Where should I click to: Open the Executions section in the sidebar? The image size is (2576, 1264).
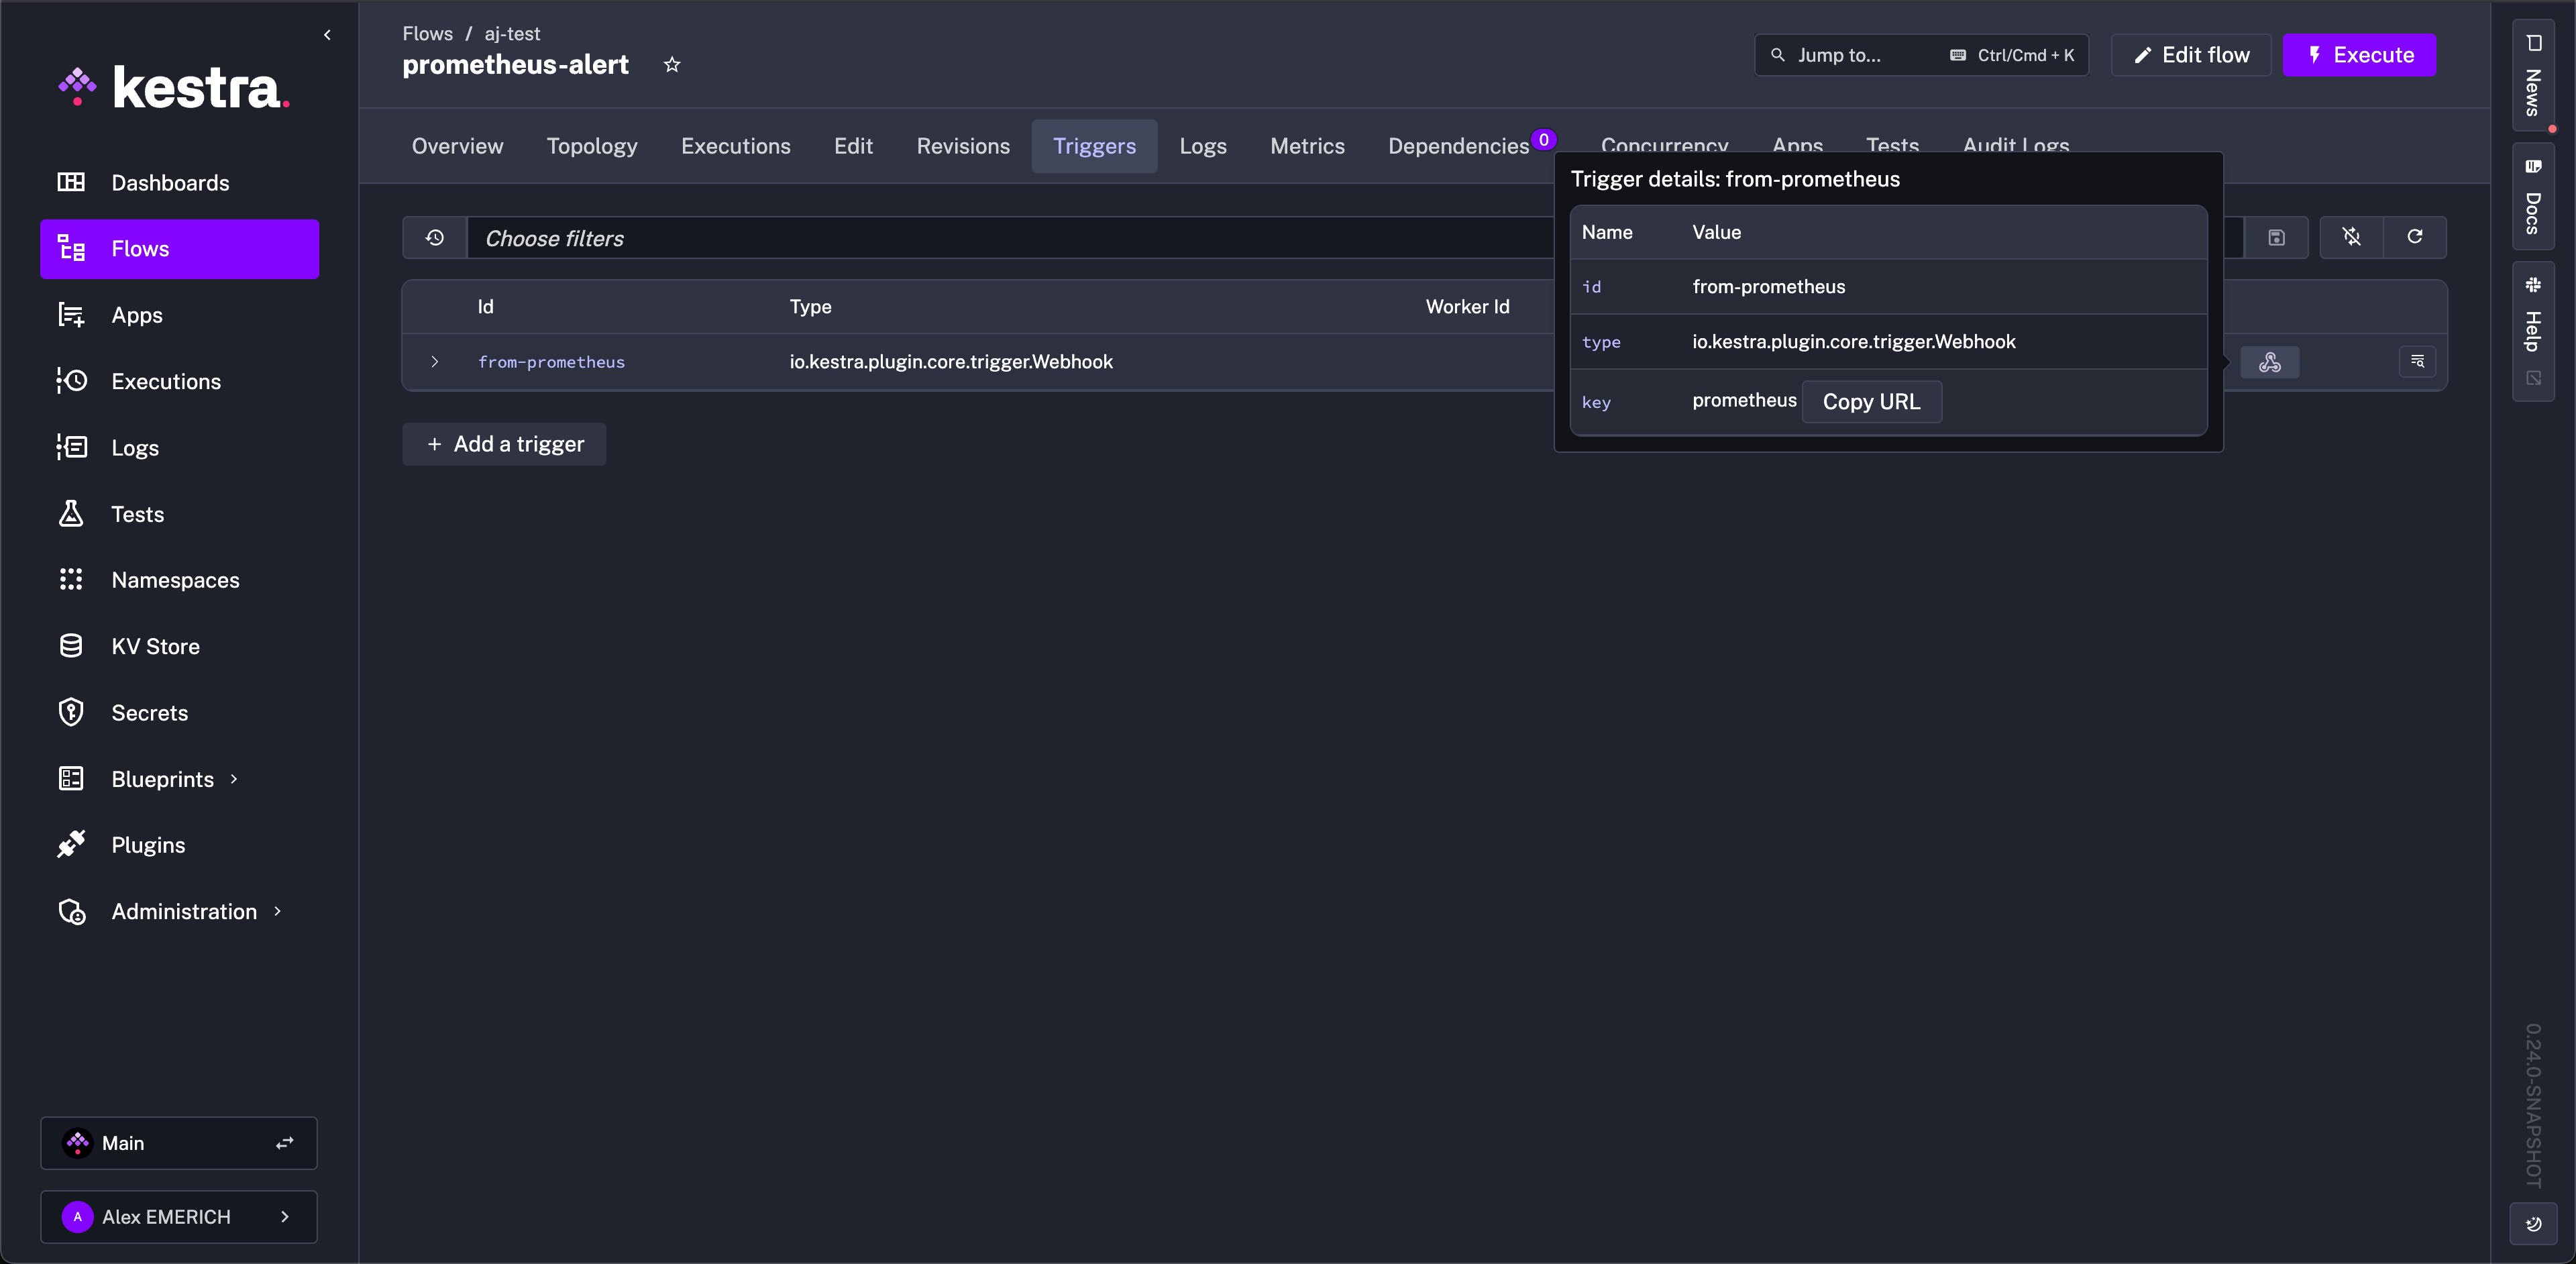166,381
